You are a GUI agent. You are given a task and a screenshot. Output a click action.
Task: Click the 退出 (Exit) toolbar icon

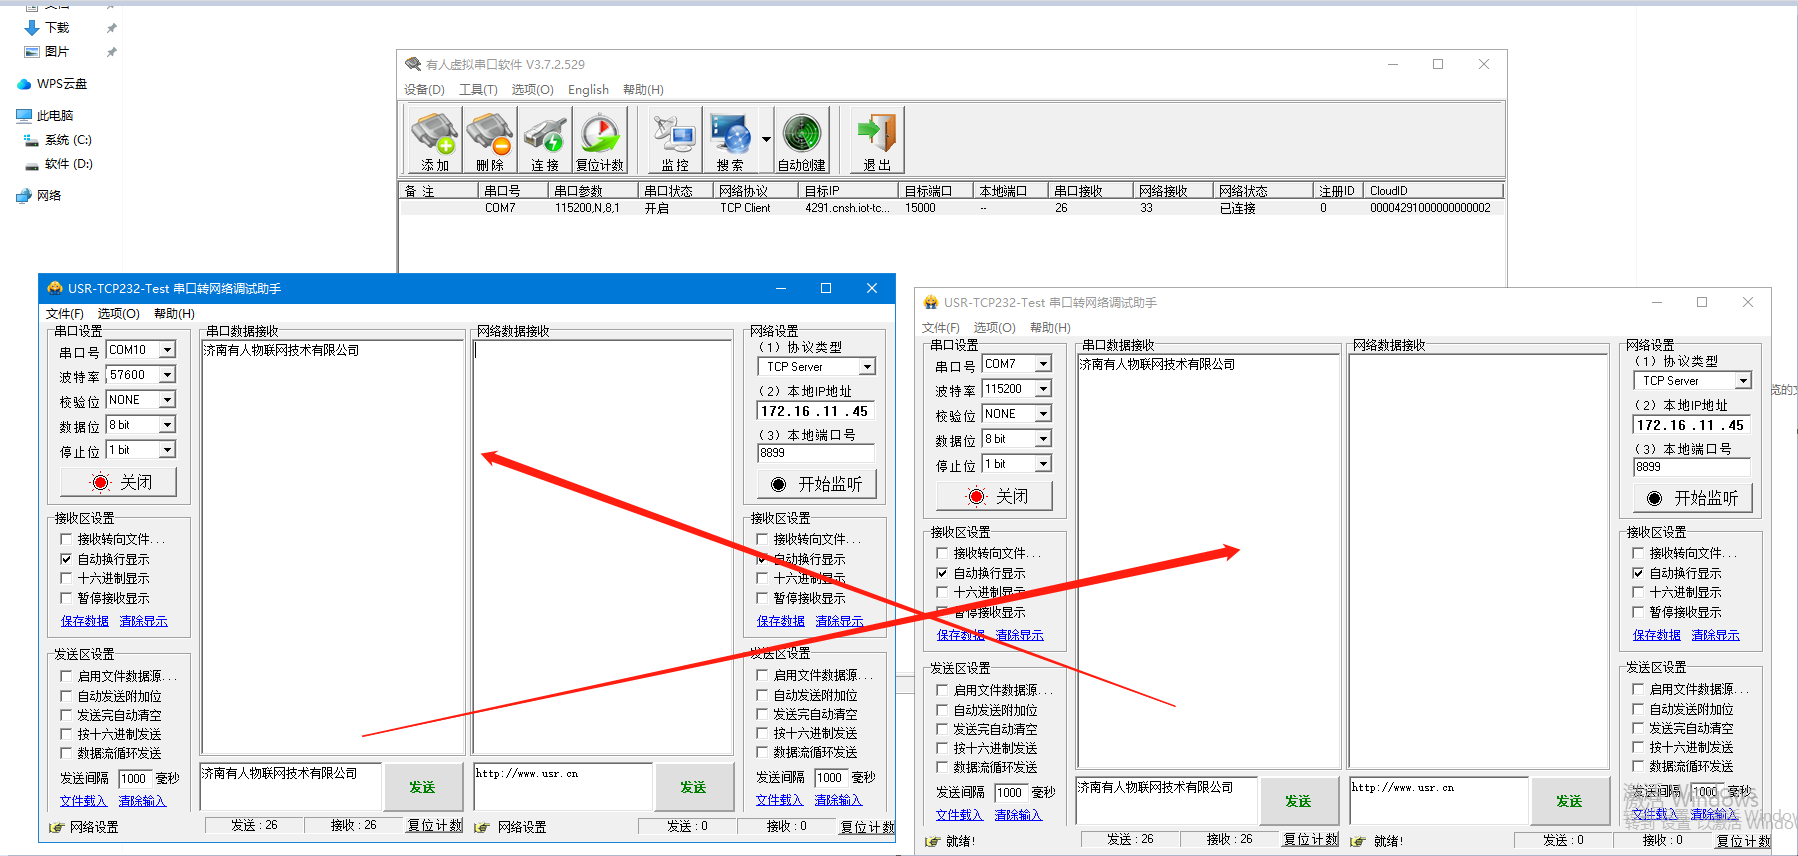(877, 141)
